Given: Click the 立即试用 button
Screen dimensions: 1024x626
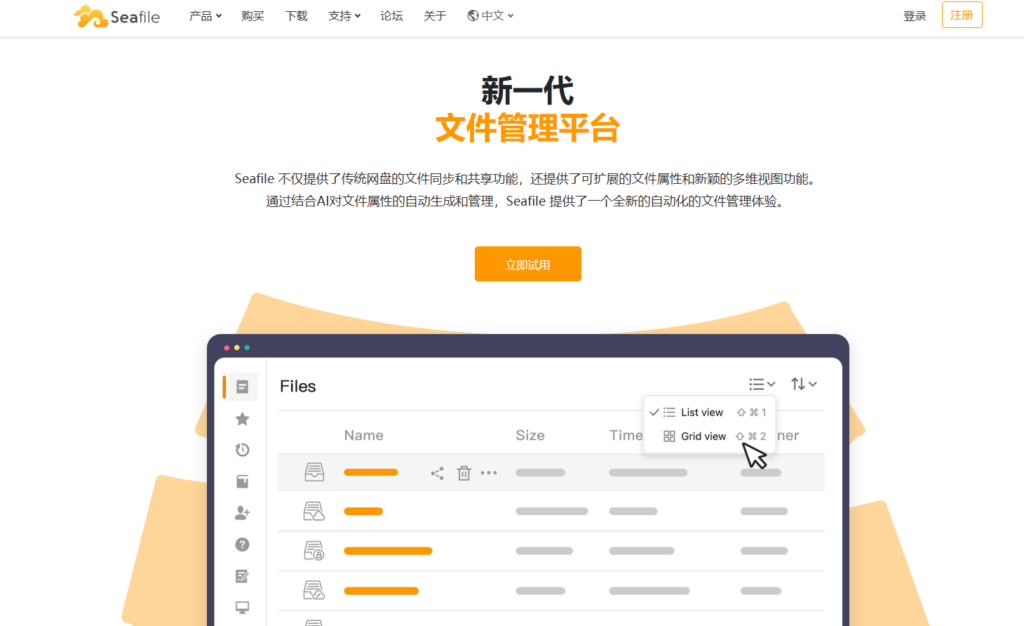Looking at the screenshot, I should [x=528, y=263].
